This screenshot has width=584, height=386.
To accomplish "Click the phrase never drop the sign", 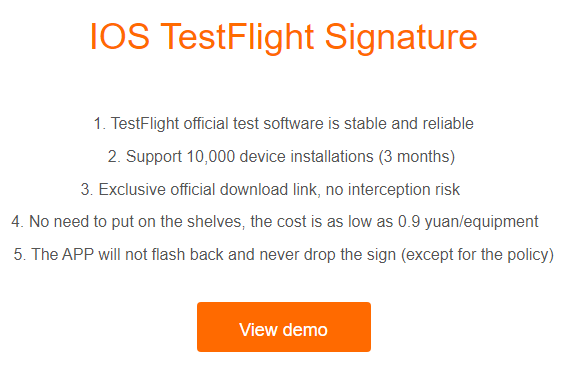I will click(327, 254).
